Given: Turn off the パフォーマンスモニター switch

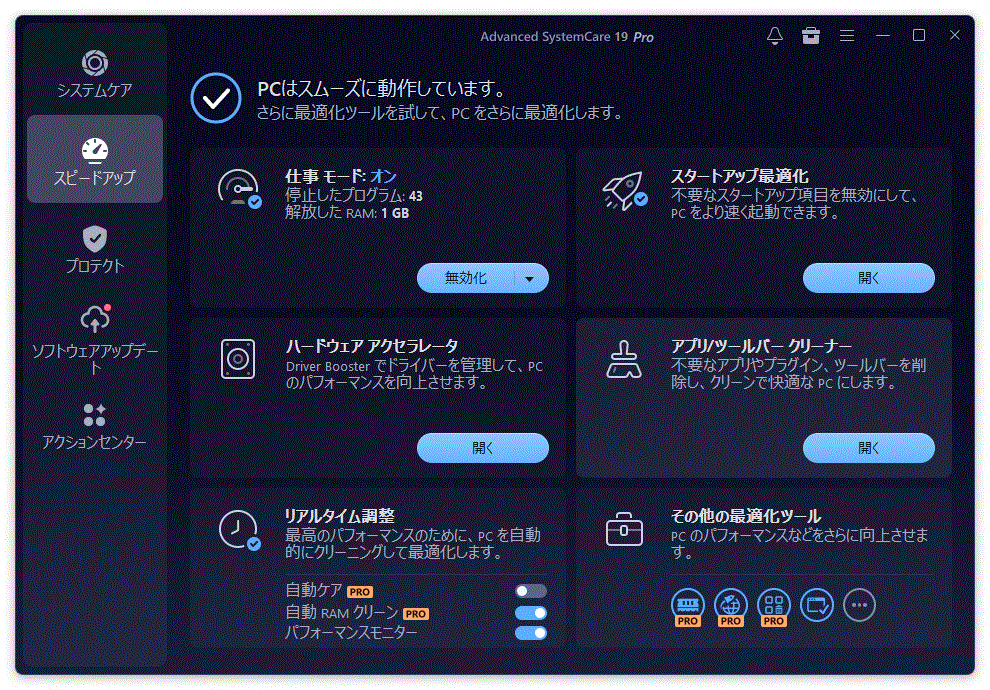Looking at the screenshot, I should coord(531,633).
